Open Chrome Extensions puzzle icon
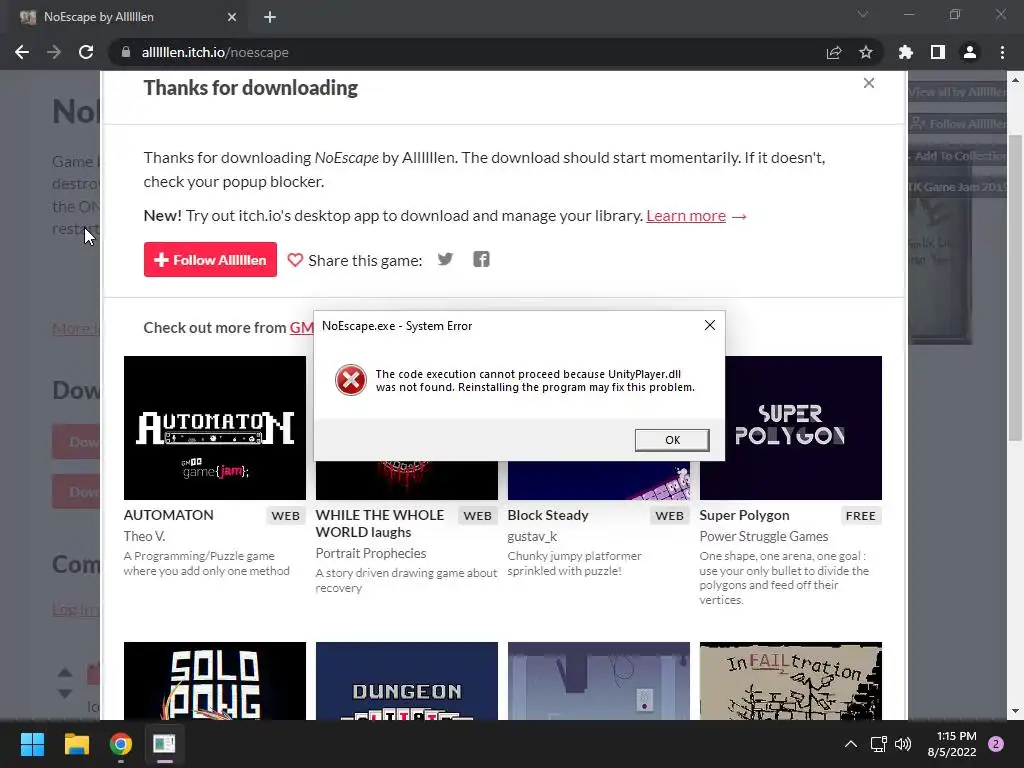Screen dimensions: 1024x768 906,52
